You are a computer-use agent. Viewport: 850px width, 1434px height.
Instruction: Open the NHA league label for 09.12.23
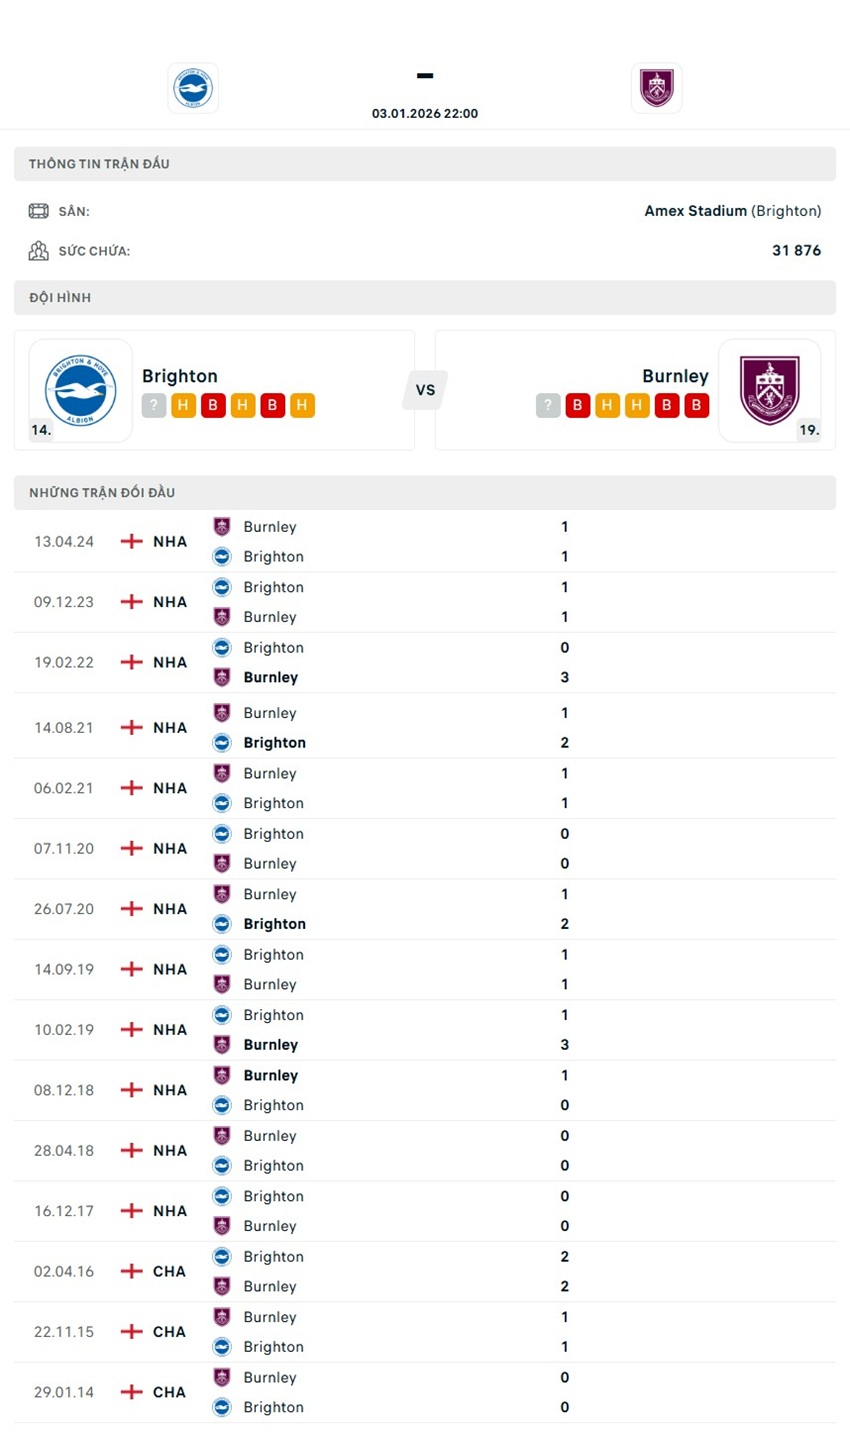click(x=168, y=601)
